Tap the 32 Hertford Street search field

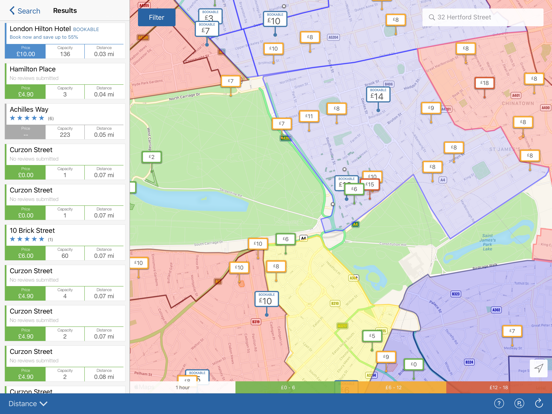tap(483, 17)
